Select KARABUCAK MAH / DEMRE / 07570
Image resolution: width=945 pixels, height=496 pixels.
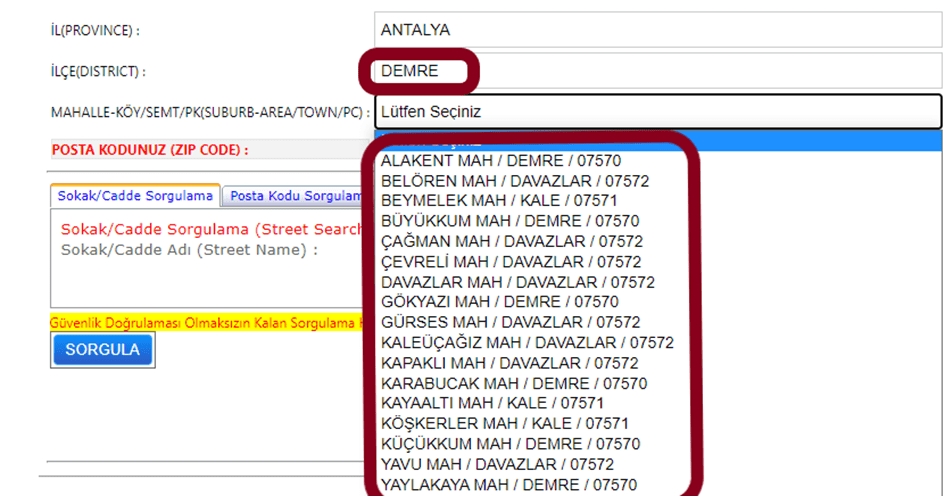tap(514, 383)
